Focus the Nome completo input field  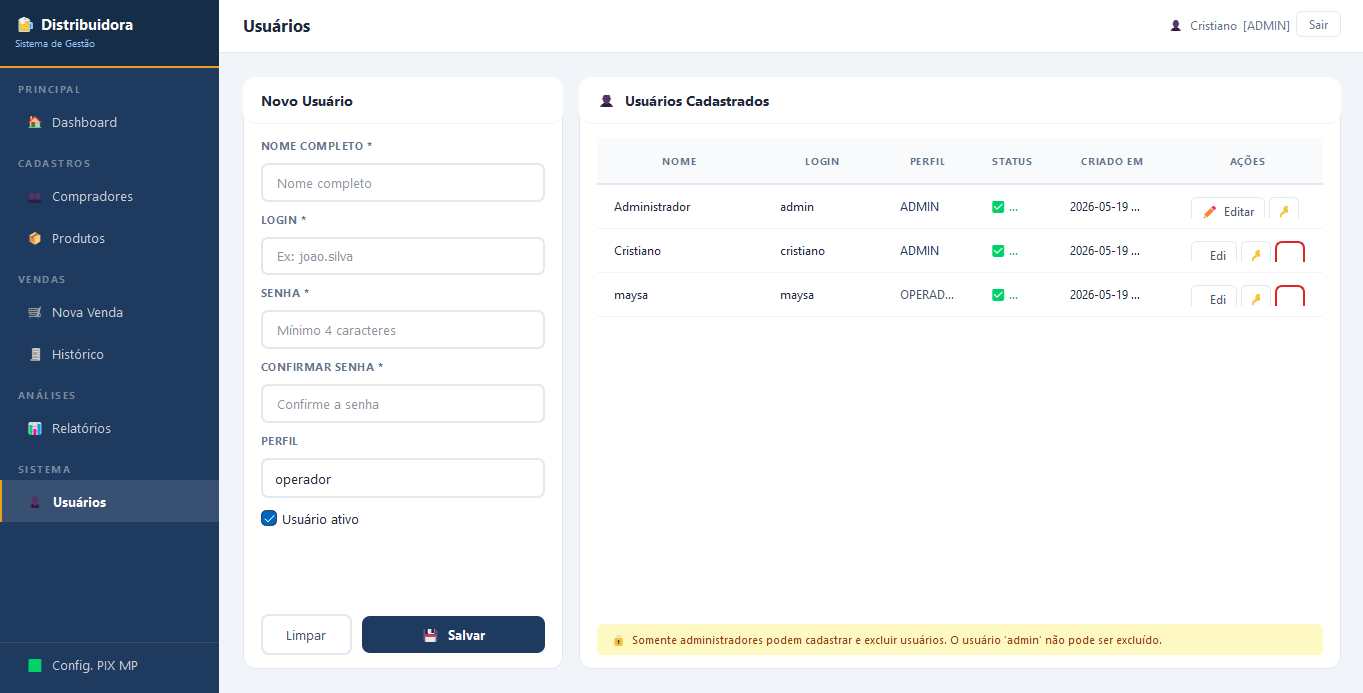pyautogui.click(x=403, y=183)
